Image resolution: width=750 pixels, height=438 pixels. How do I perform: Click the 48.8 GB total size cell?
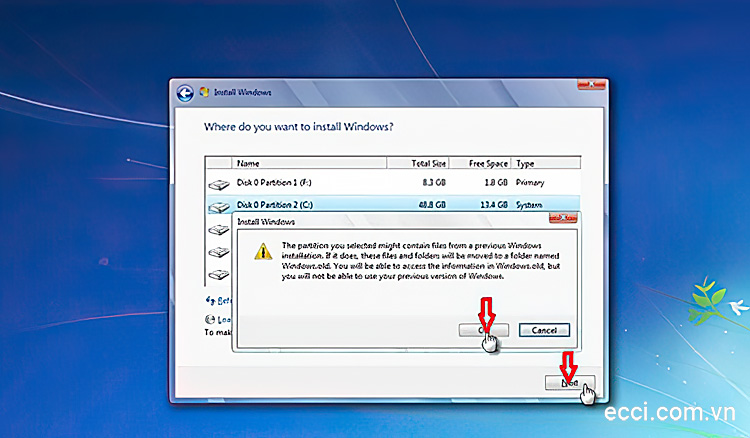[432, 205]
